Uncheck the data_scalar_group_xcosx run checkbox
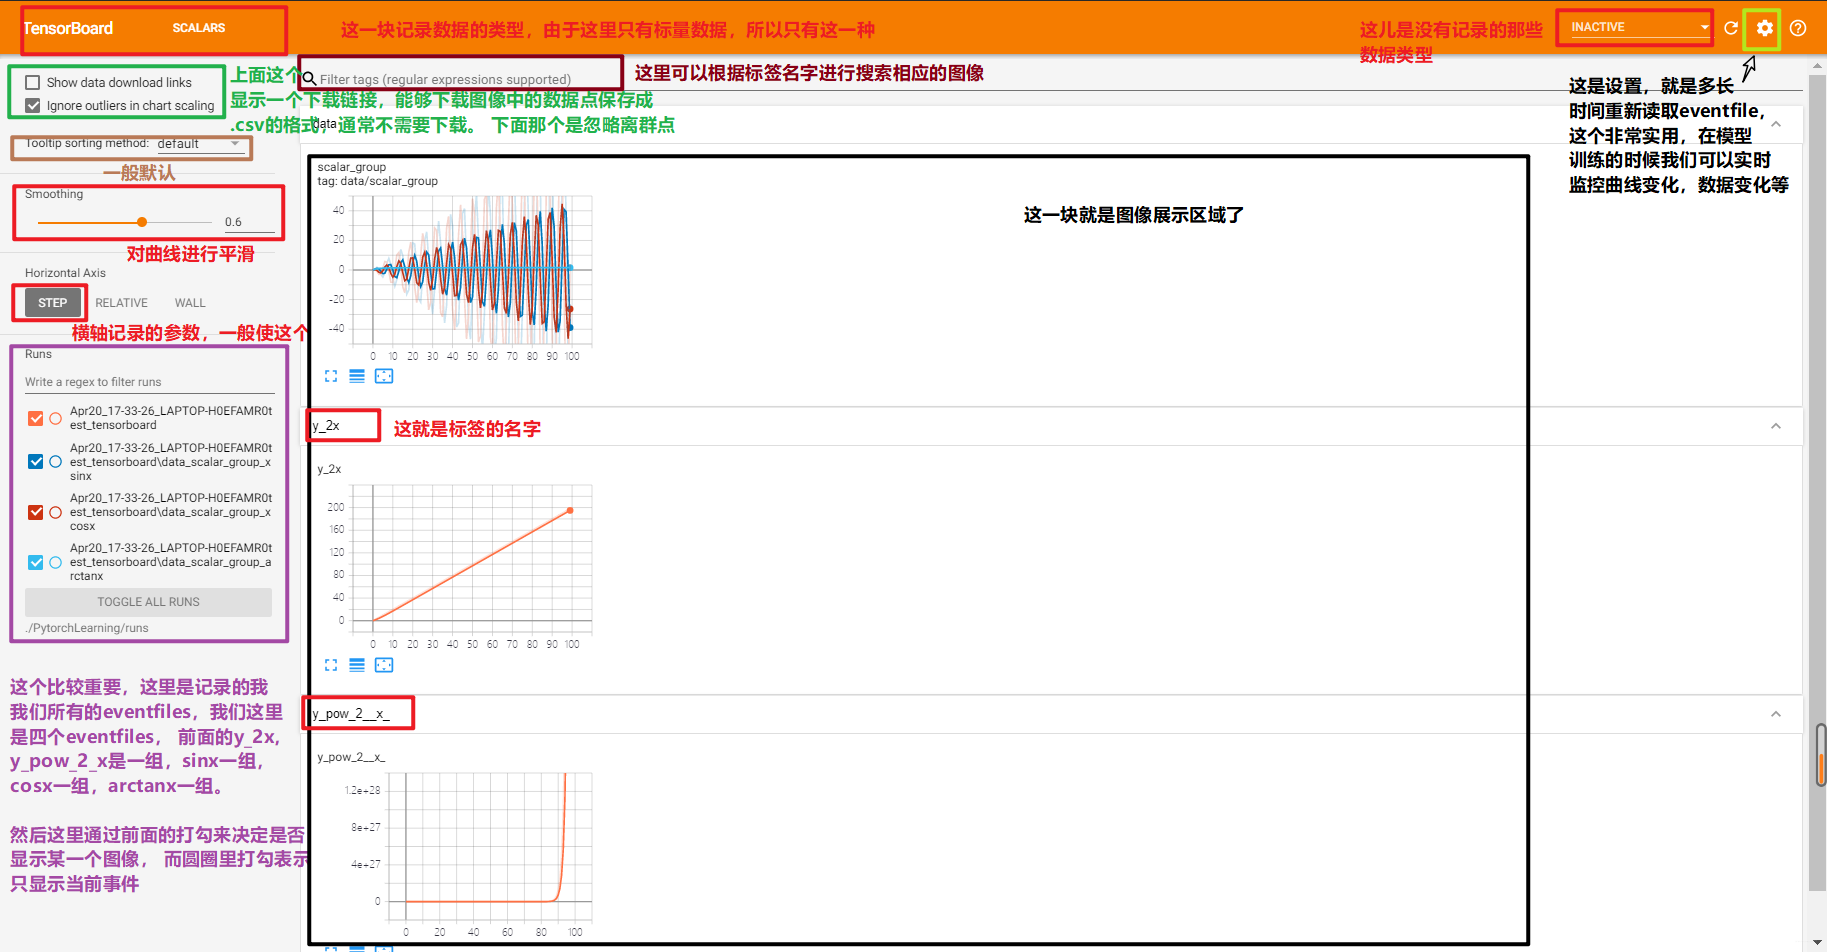Image resolution: width=1827 pixels, height=952 pixels. coord(36,512)
